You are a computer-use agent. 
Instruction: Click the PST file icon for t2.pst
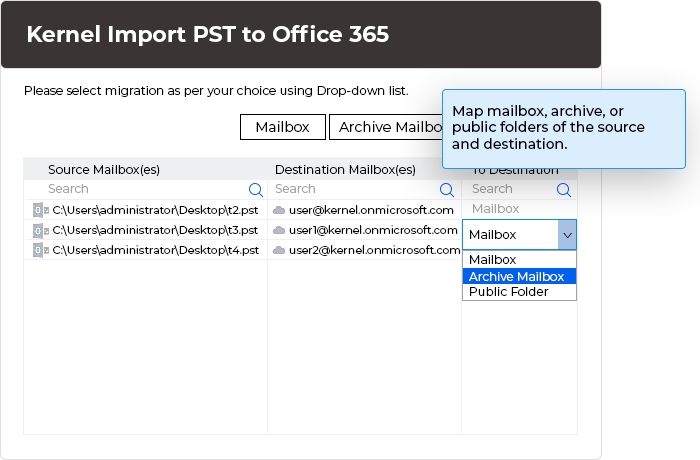point(41,210)
